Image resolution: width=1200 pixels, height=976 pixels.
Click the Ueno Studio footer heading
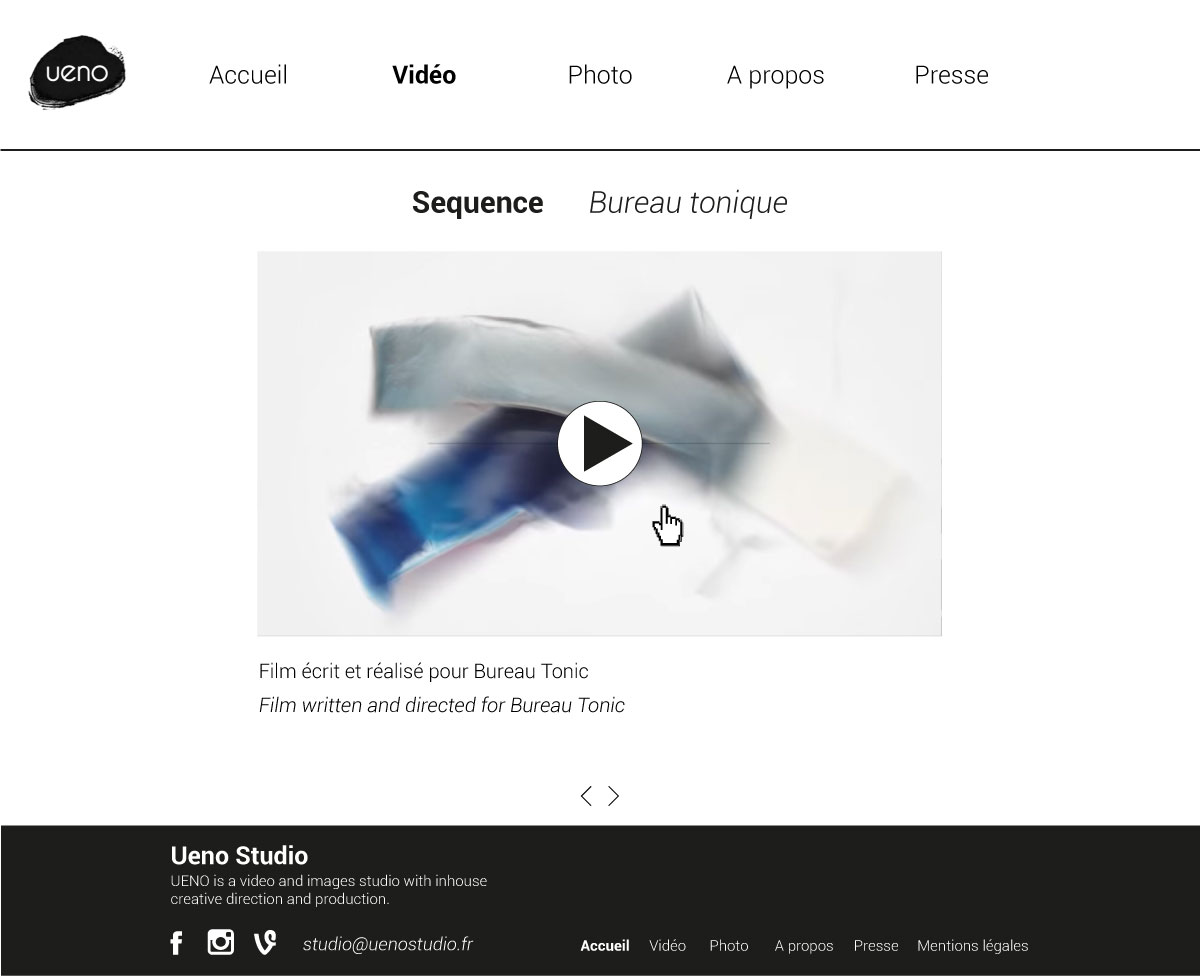239,856
